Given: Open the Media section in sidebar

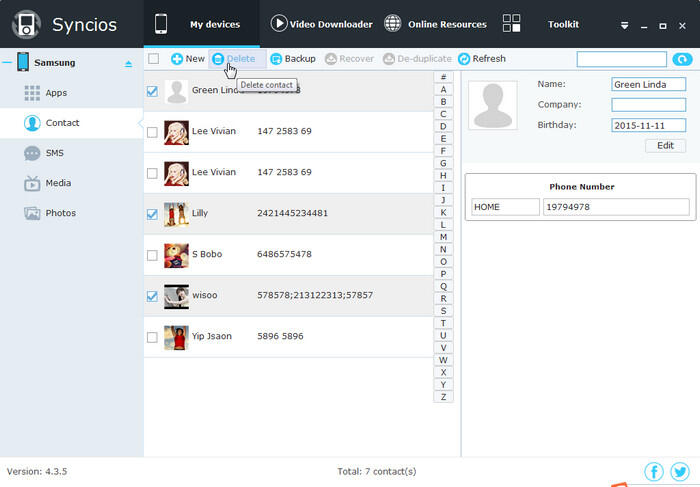Looking at the screenshot, I should tap(57, 183).
